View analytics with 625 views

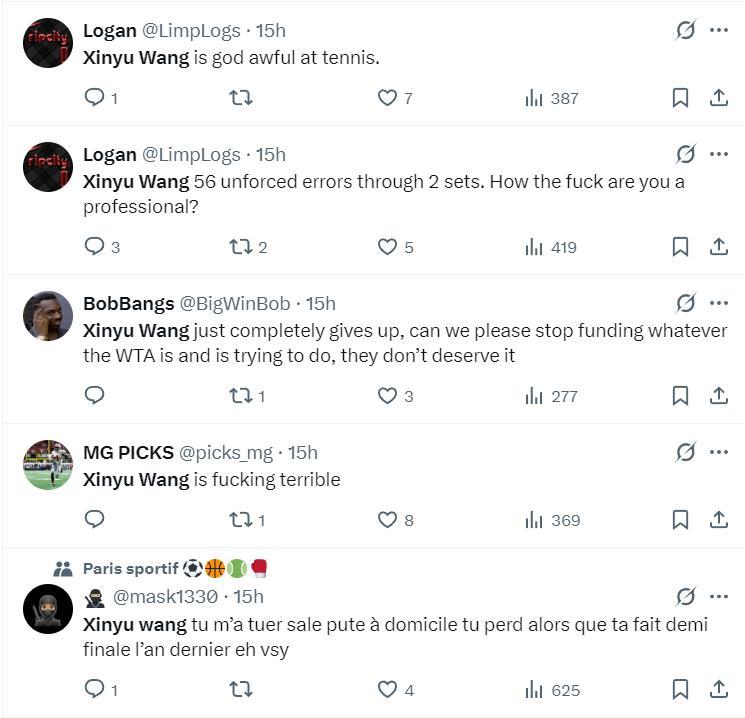552,690
